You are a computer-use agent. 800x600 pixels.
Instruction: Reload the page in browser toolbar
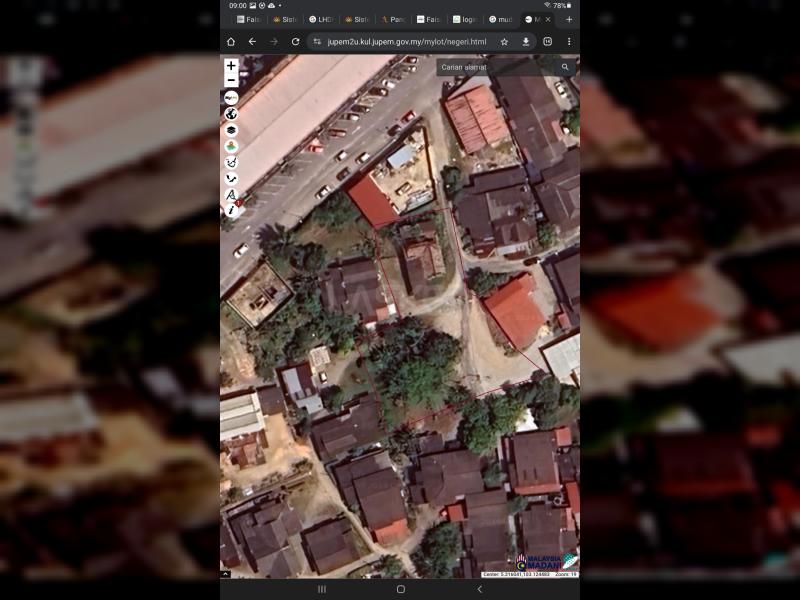click(295, 42)
